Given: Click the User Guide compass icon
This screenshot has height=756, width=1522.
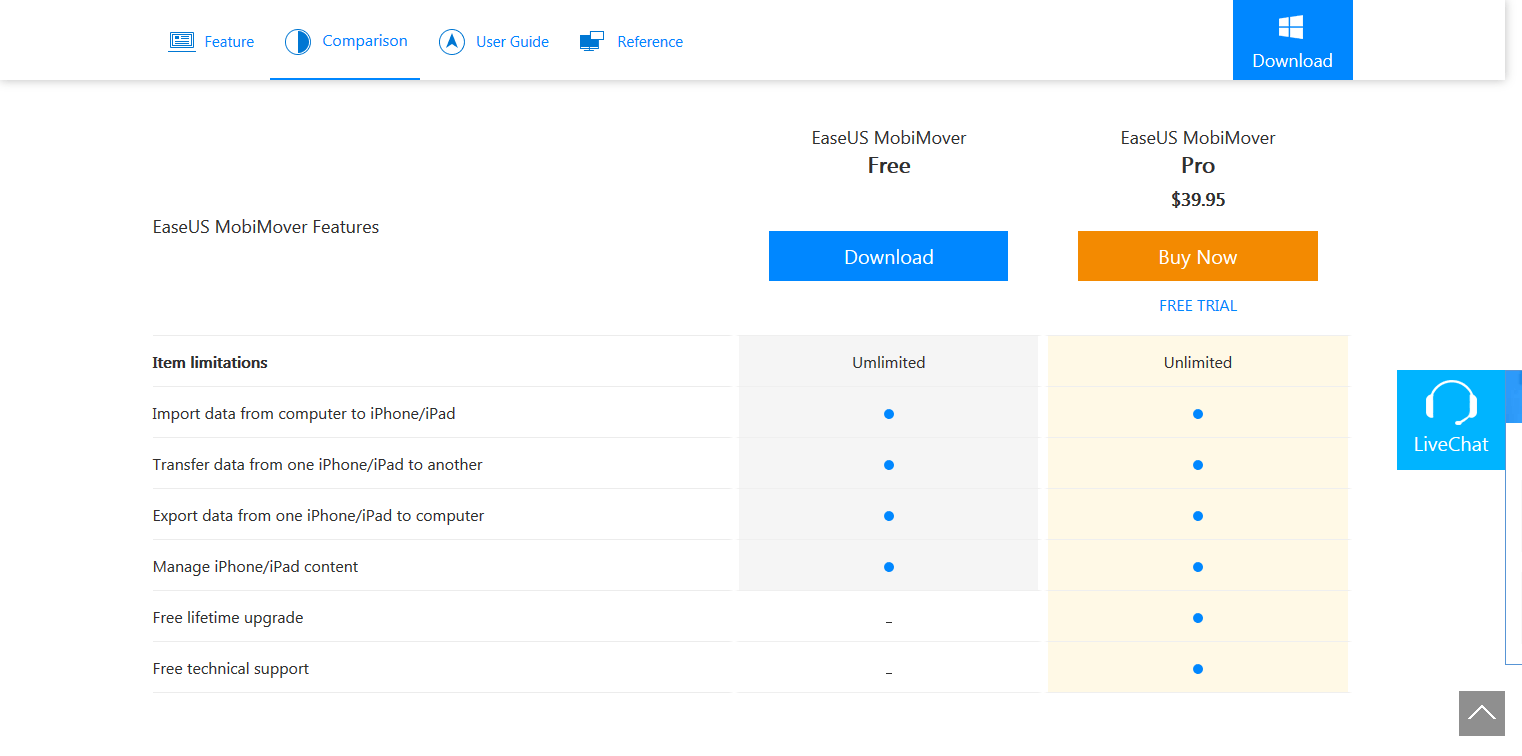Looking at the screenshot, I should 452,42.
